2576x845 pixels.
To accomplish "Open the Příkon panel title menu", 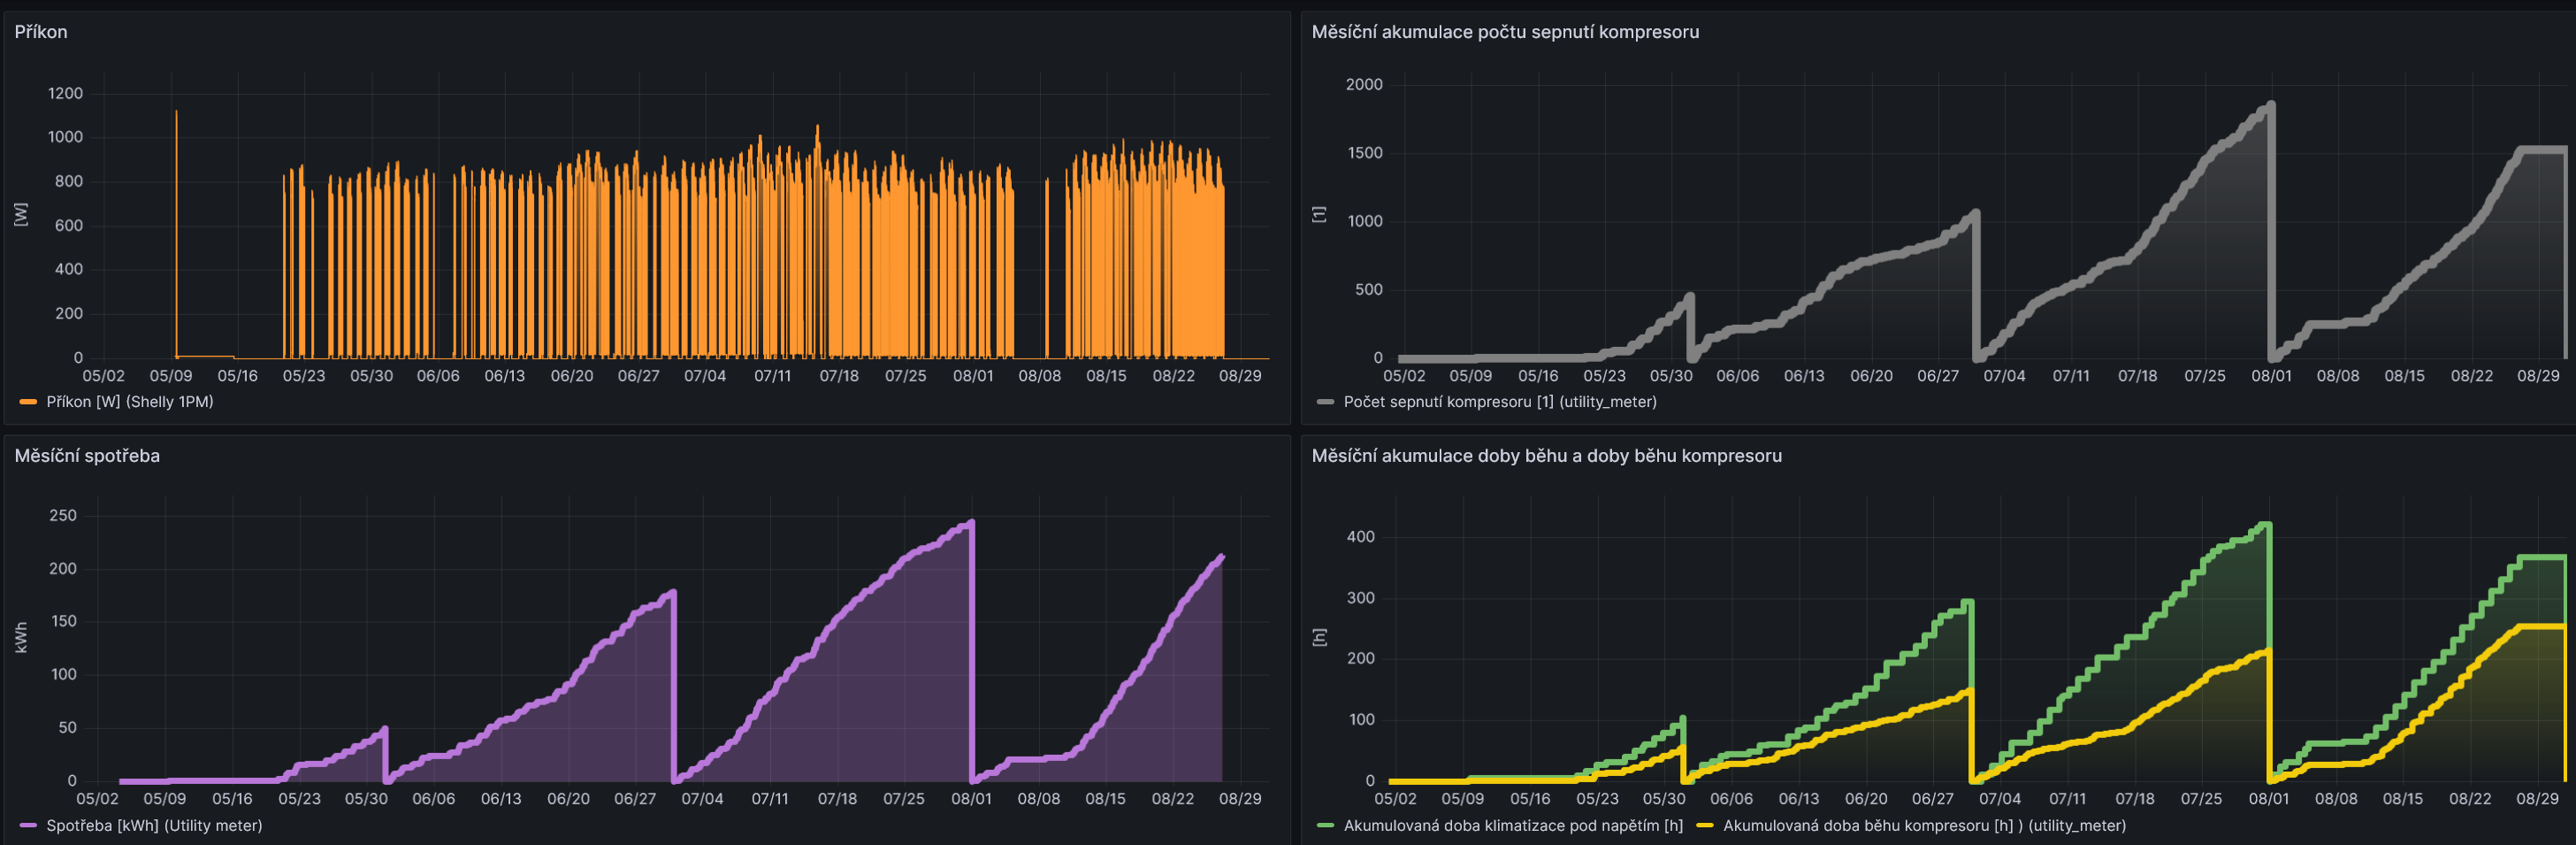I will point(41,32).
